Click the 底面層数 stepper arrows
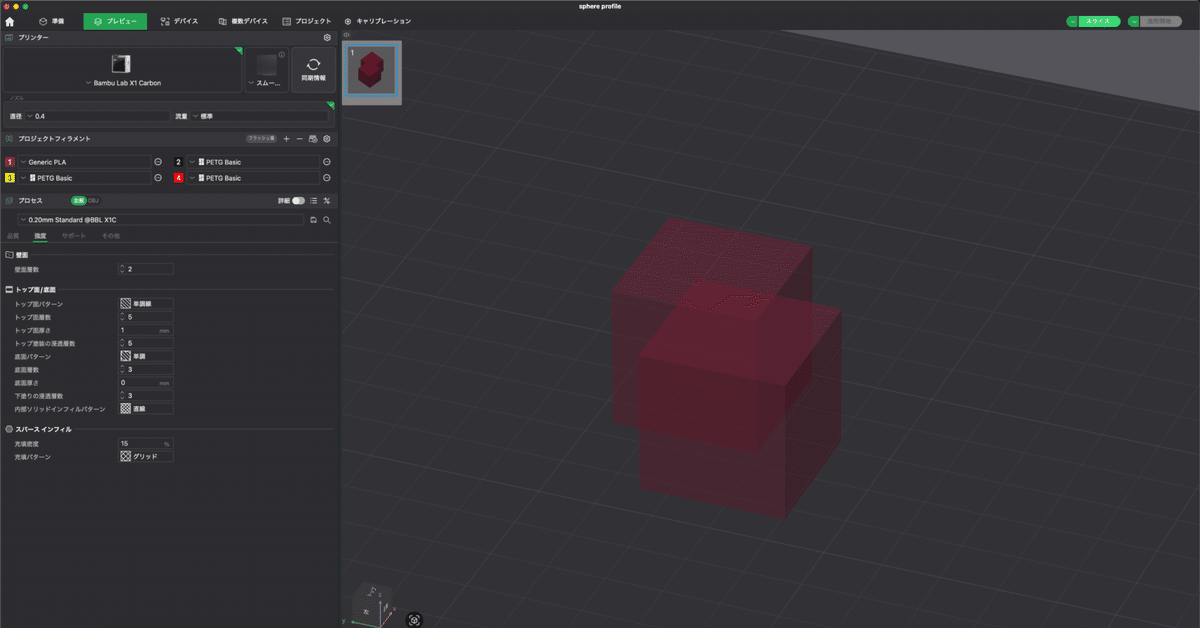This screenshot has height=628, width=1200. (x=122, y=369)
